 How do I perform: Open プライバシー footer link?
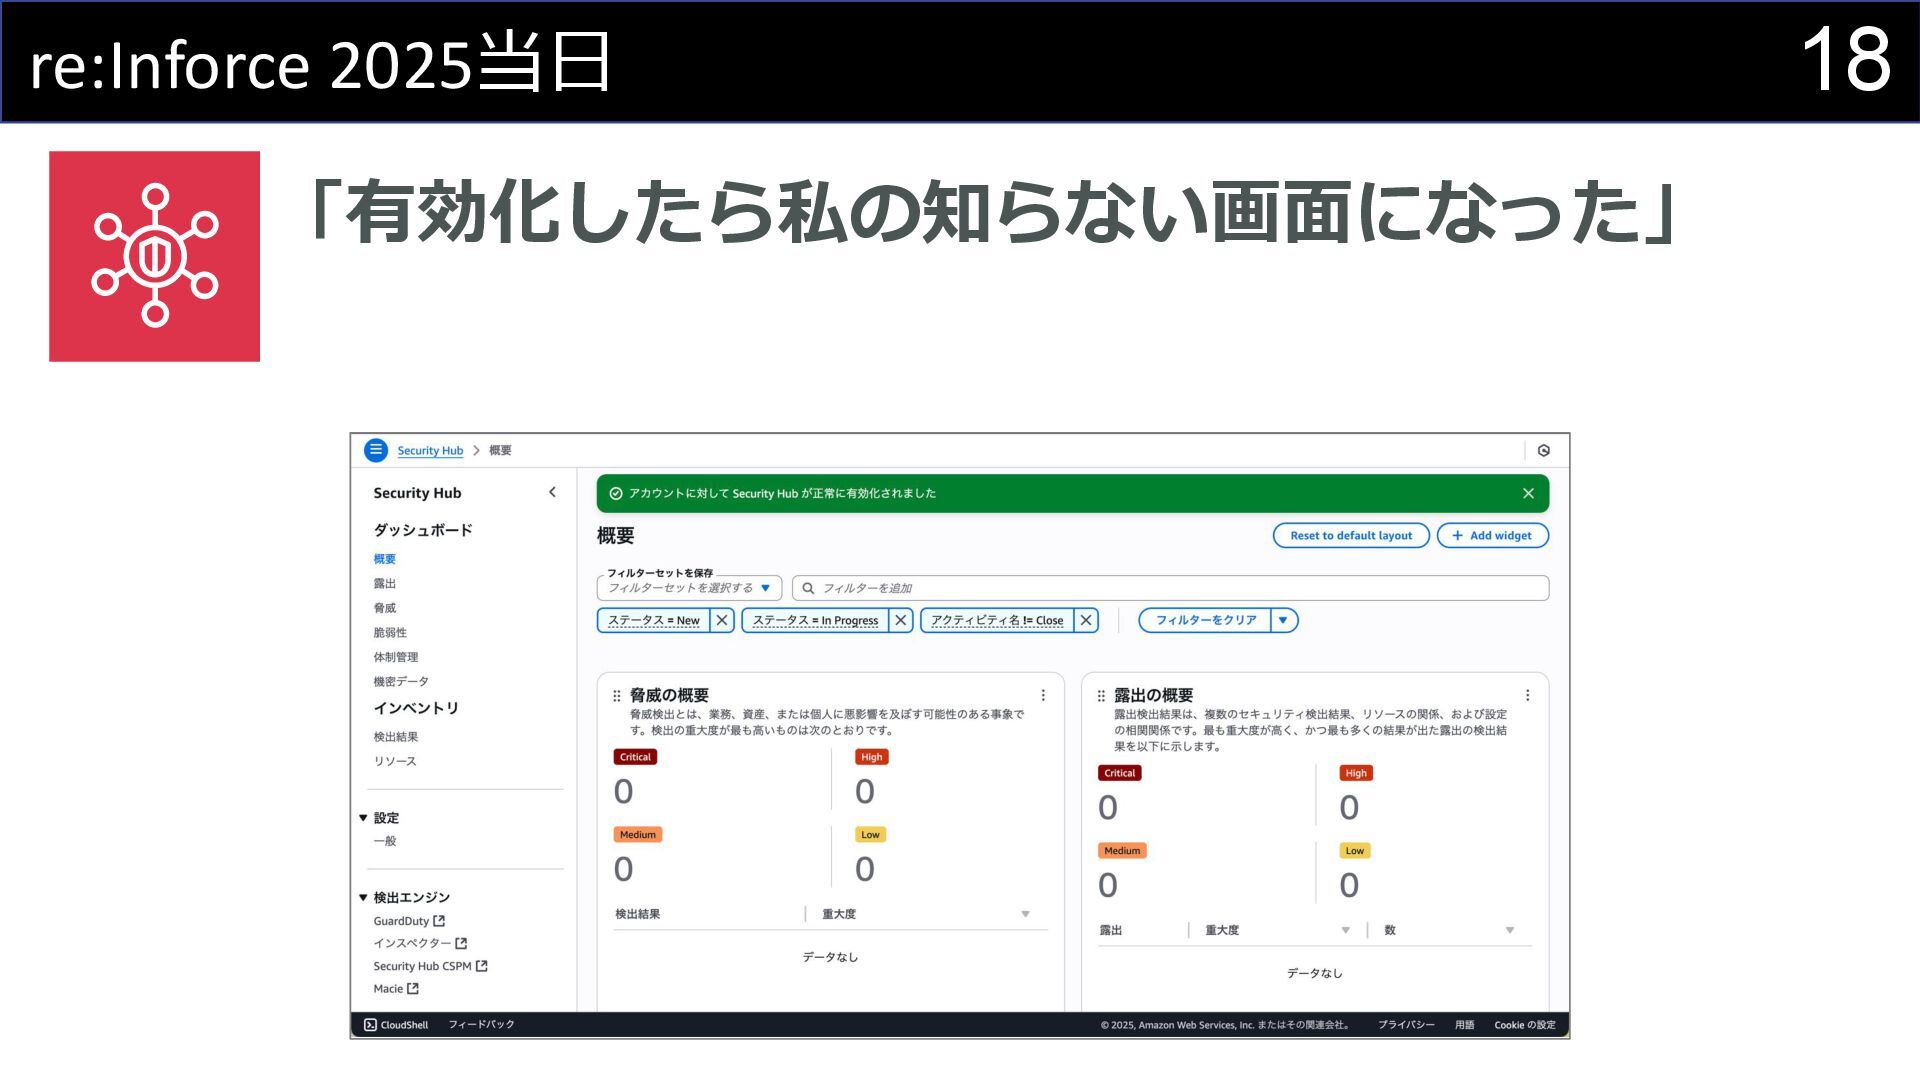[1406, 1025]
